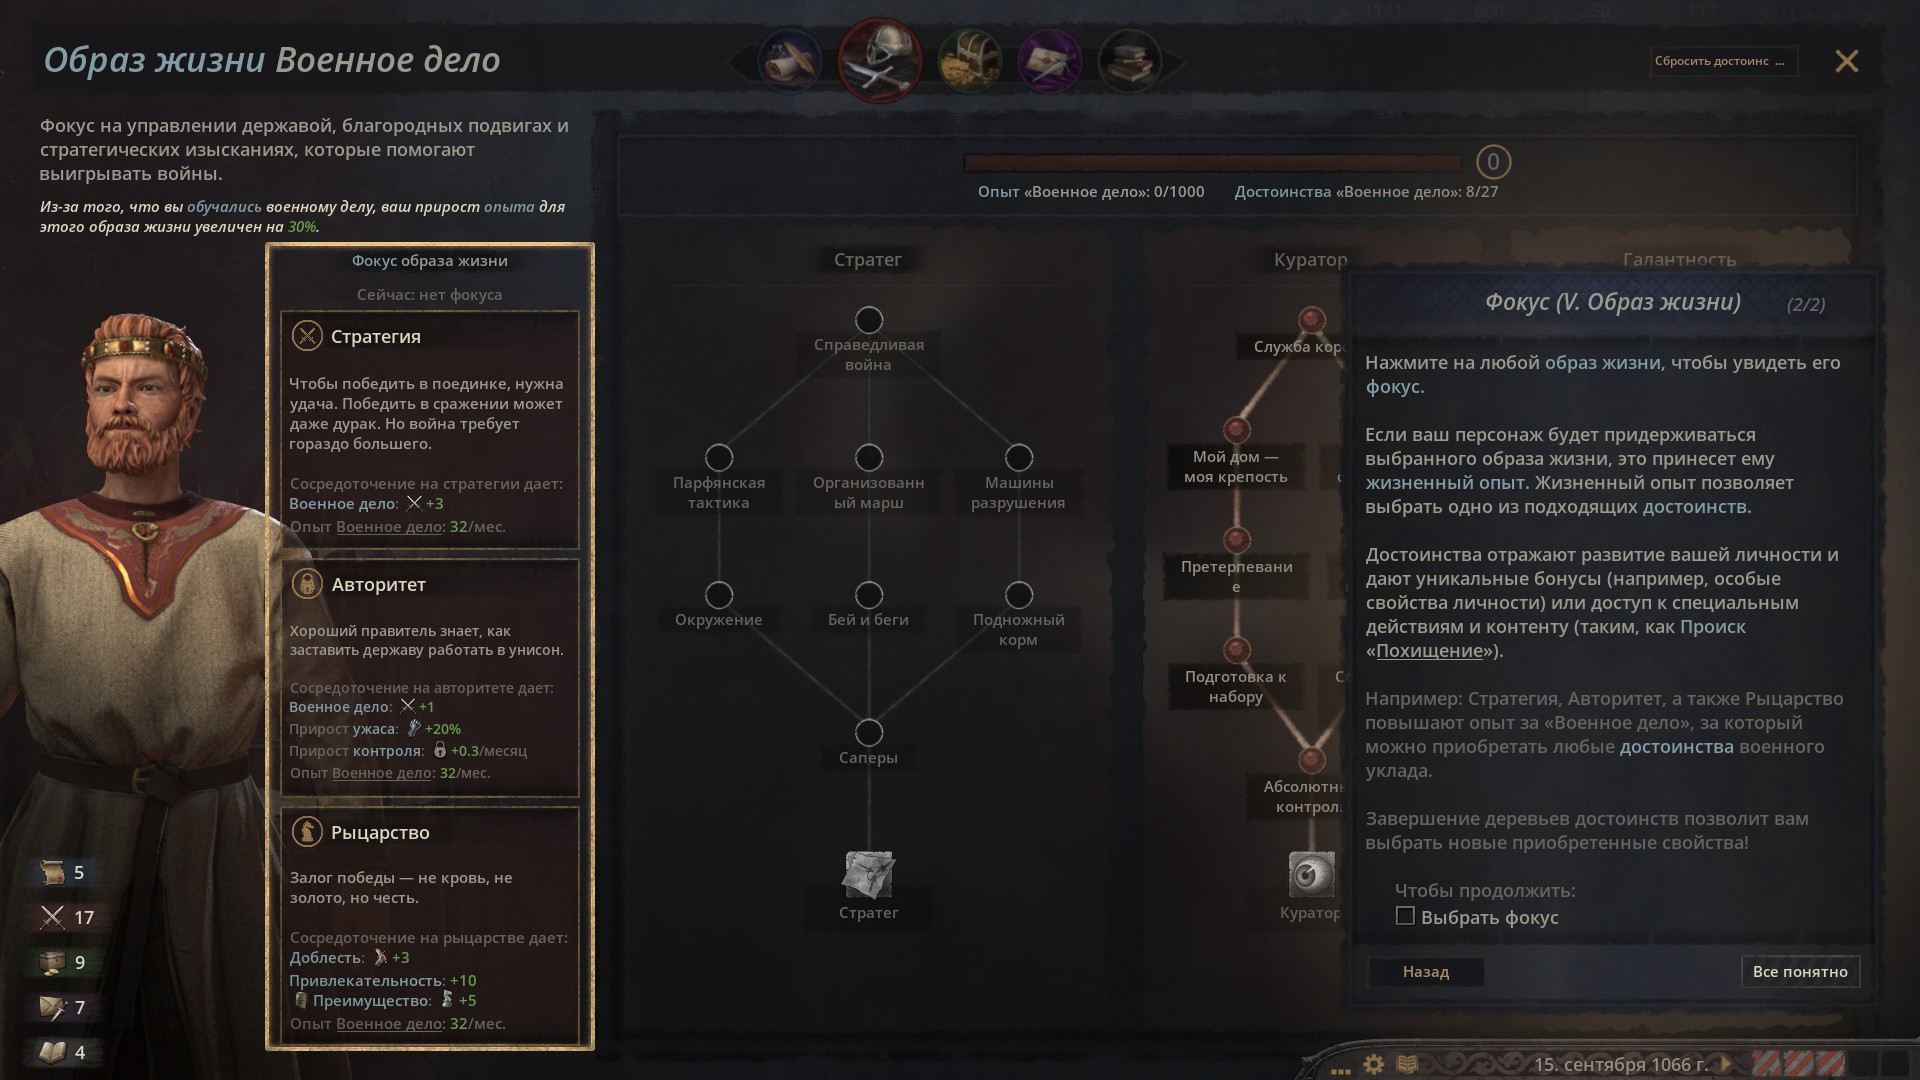Click the Справедливая война perk node
Viewport: 1920px width, 1080px height.
pyautogui.click(x=869, y=320)
